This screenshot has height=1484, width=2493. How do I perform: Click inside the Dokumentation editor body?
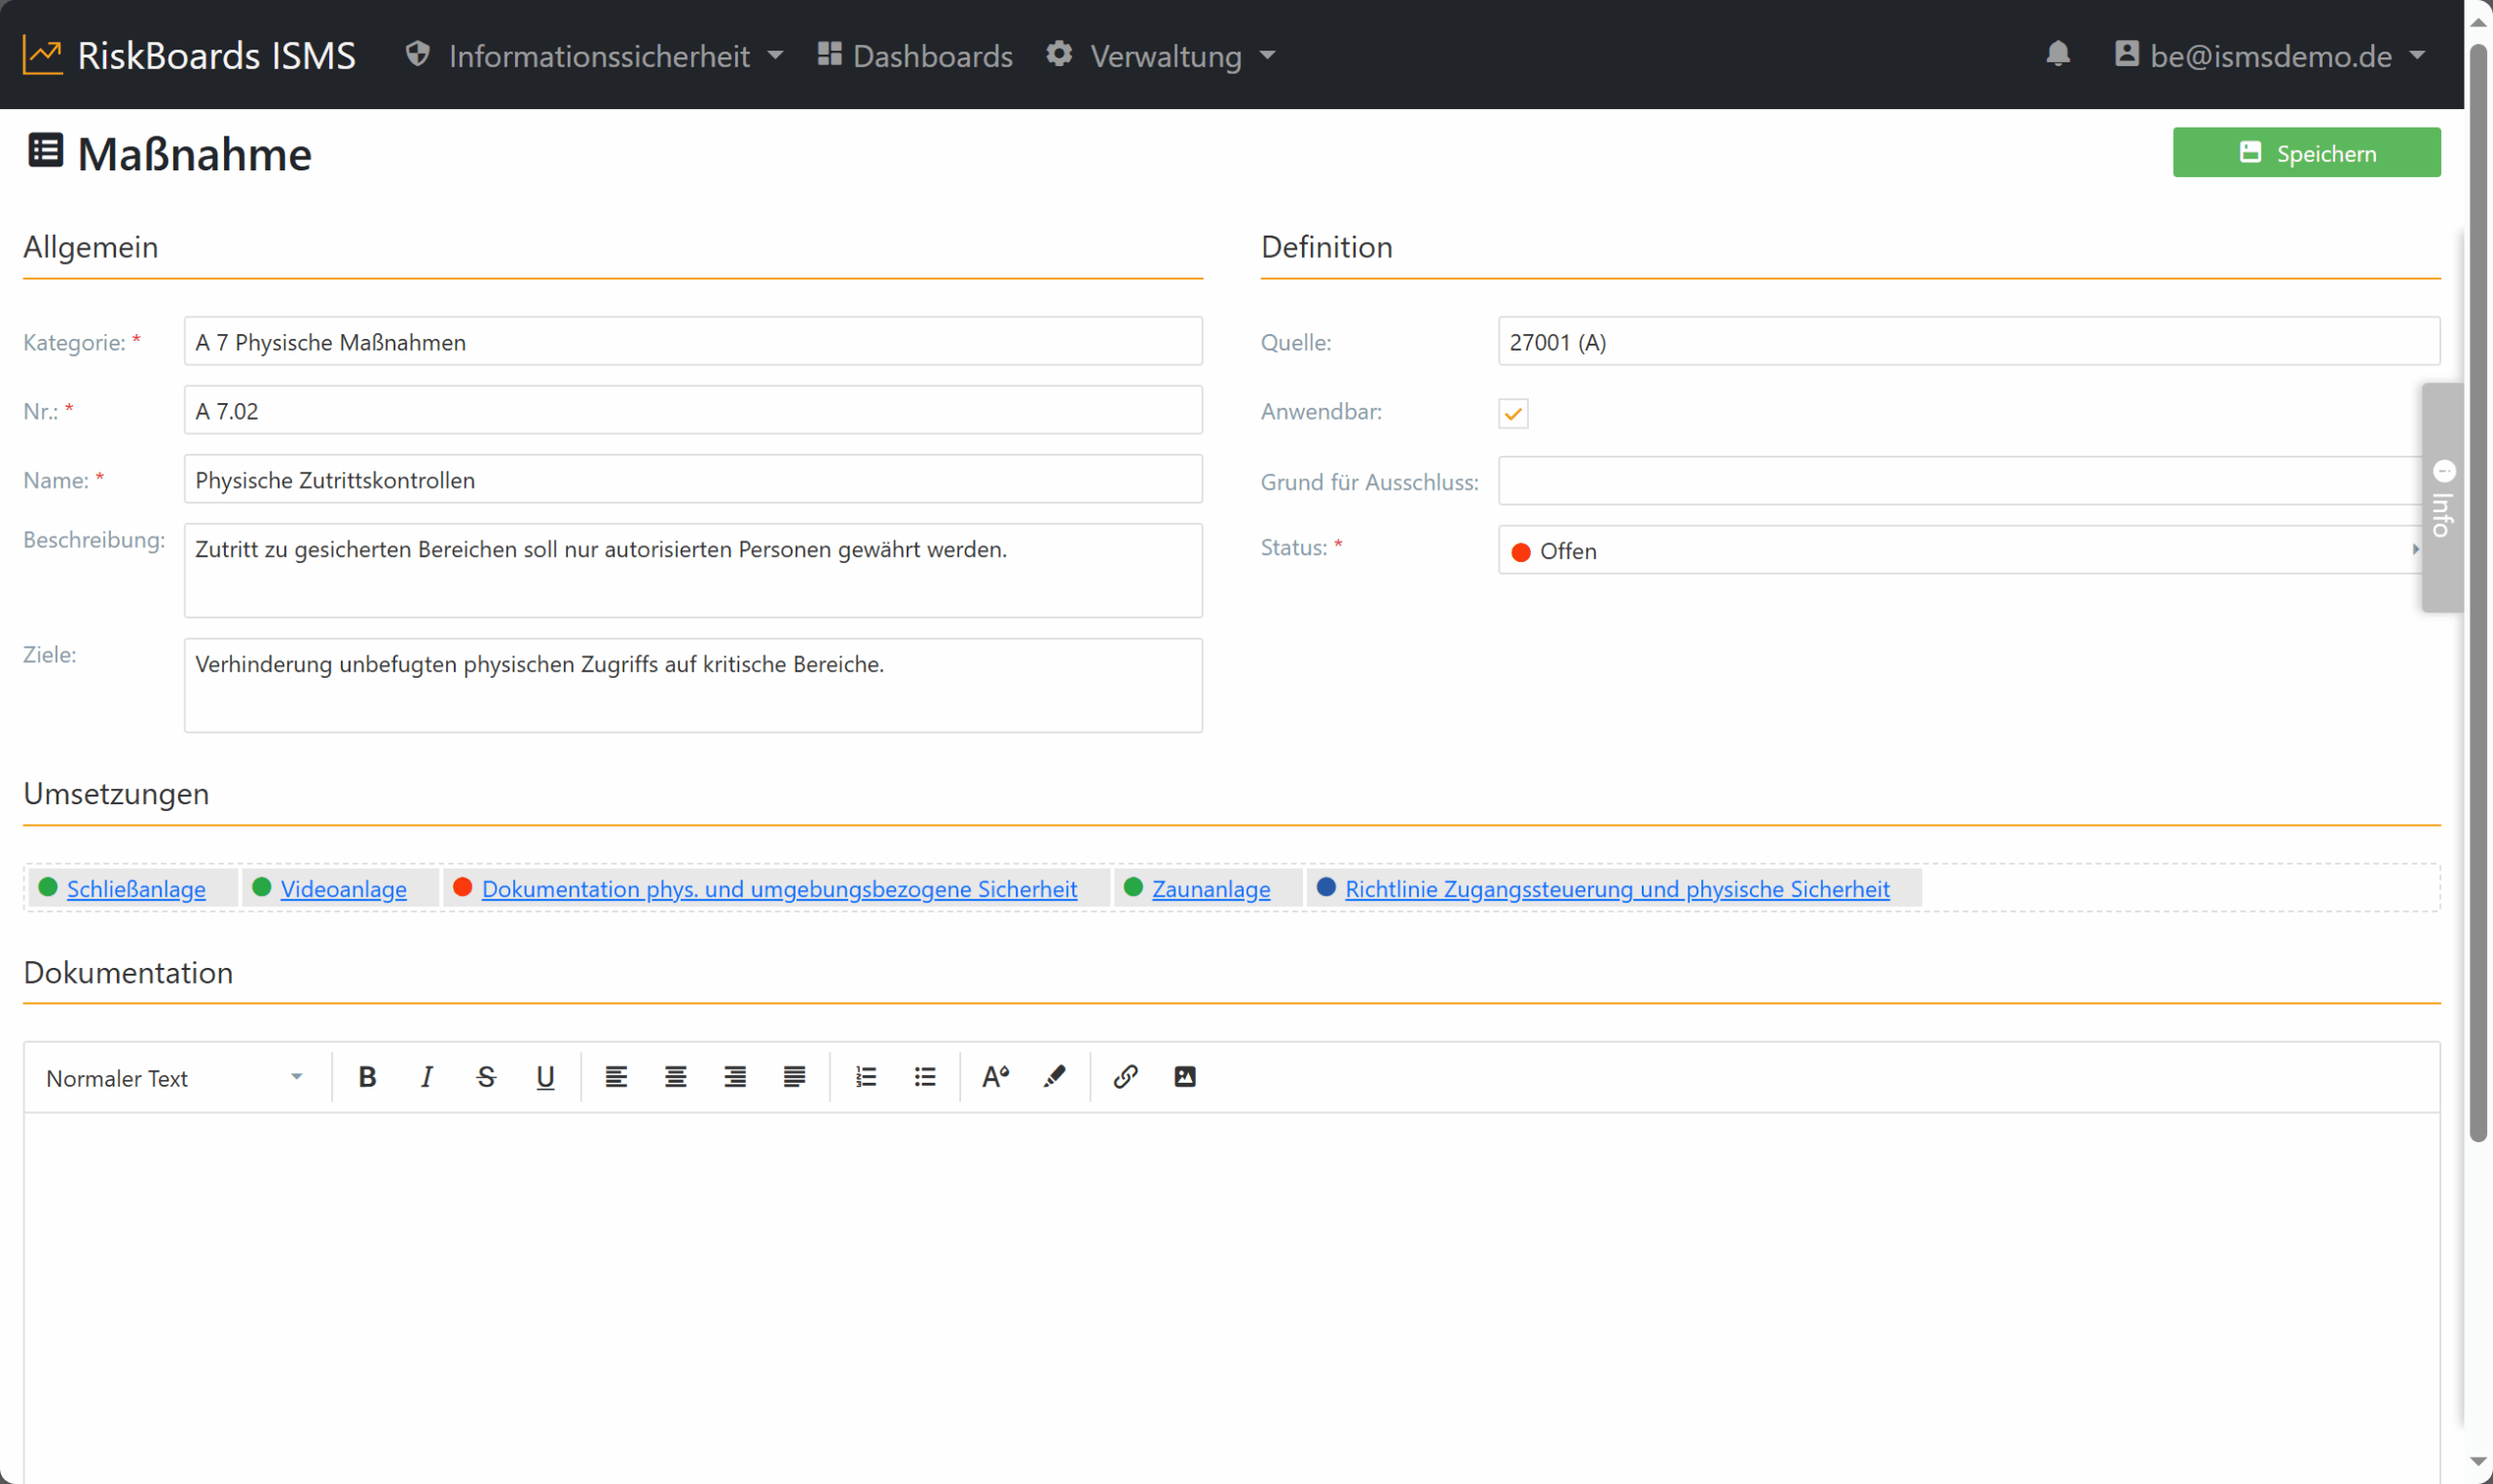click(x=1232, y=1298)
